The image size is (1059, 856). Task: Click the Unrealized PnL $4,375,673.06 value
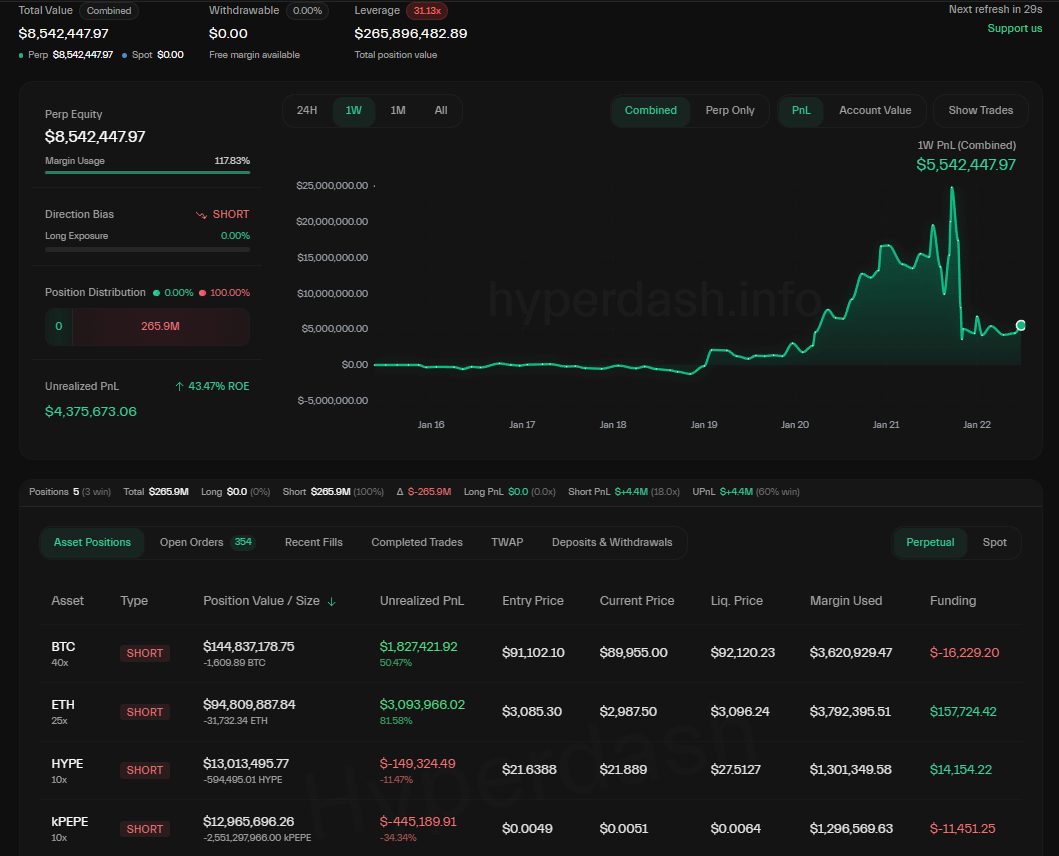[91, 411]
